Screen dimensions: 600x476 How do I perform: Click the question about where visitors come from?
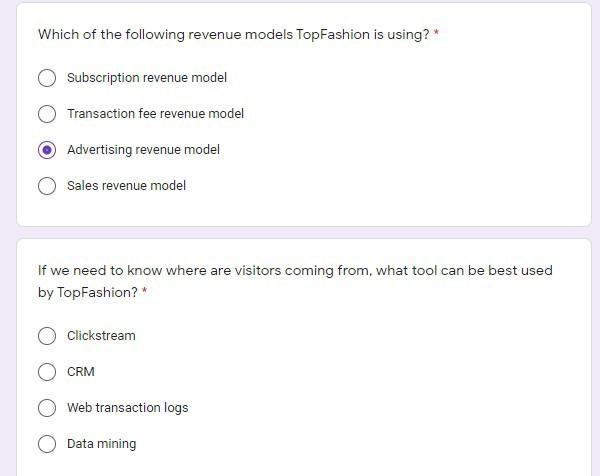(295, 281)
